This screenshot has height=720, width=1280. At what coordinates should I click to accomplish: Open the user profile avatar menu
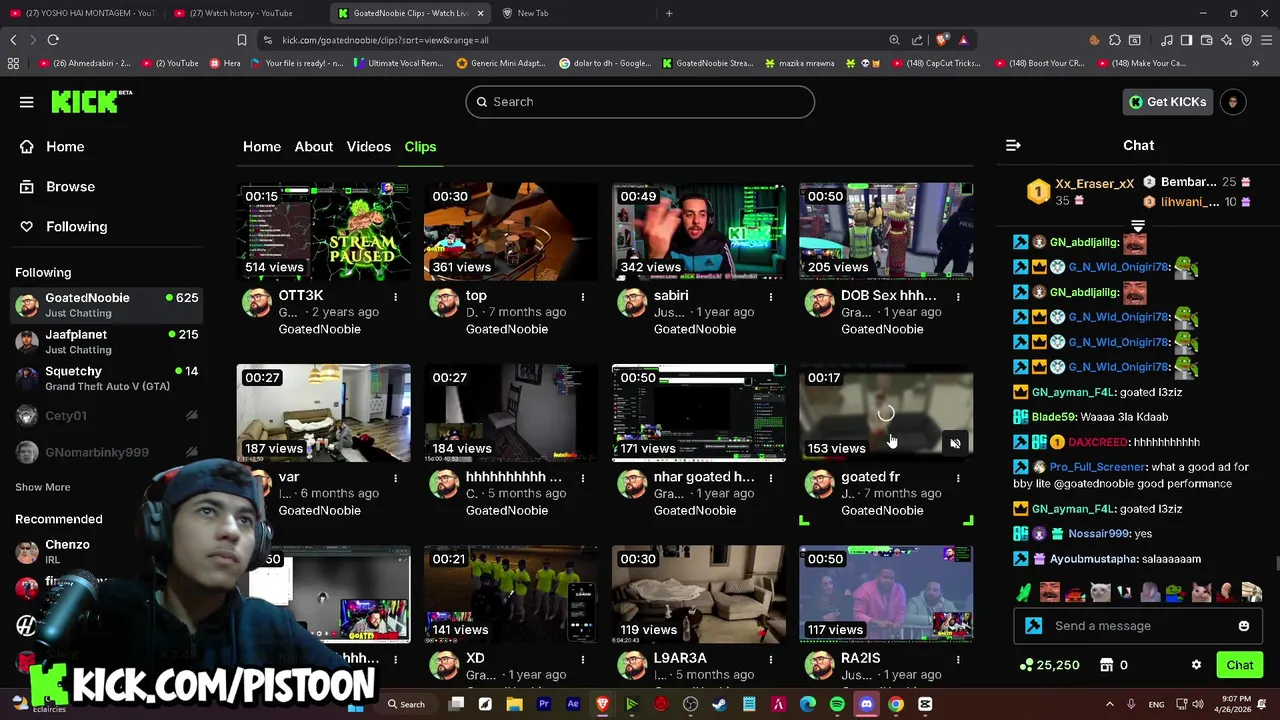[1233, 102]
